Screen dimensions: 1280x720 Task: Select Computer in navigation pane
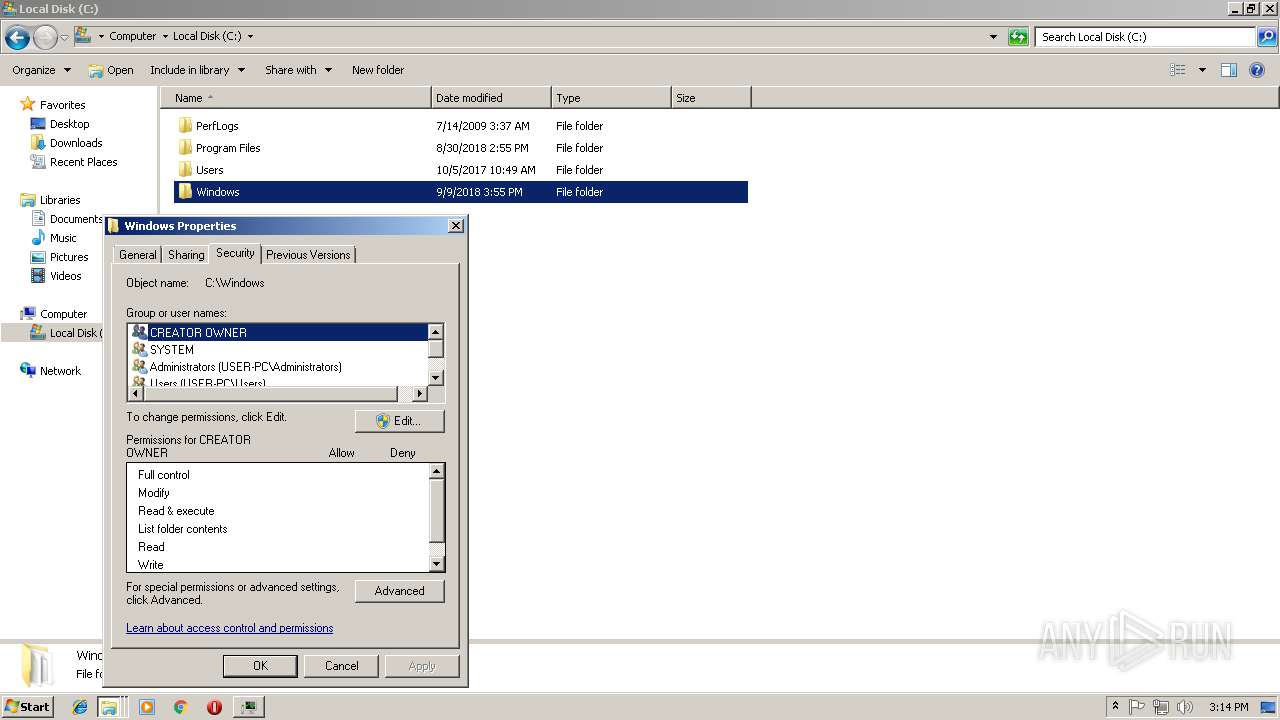pos(63,314)
